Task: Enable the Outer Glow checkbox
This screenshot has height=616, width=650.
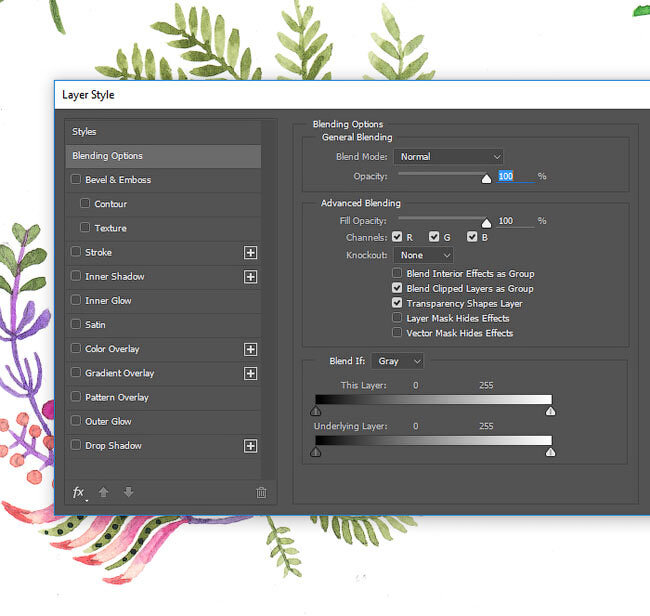Action: 76,421
